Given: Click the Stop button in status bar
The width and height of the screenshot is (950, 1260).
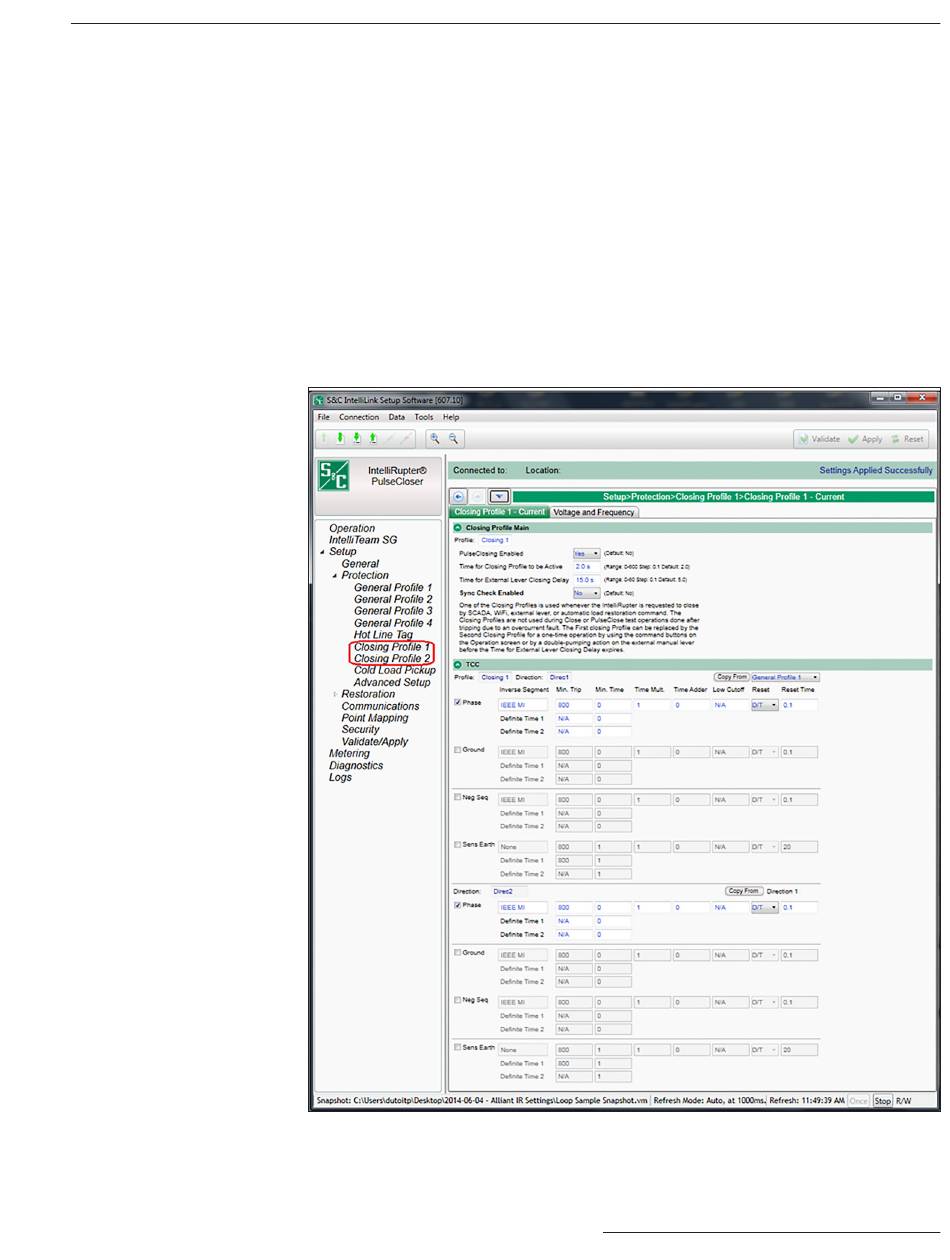Looking at the screenshot, I should 882,1101.
